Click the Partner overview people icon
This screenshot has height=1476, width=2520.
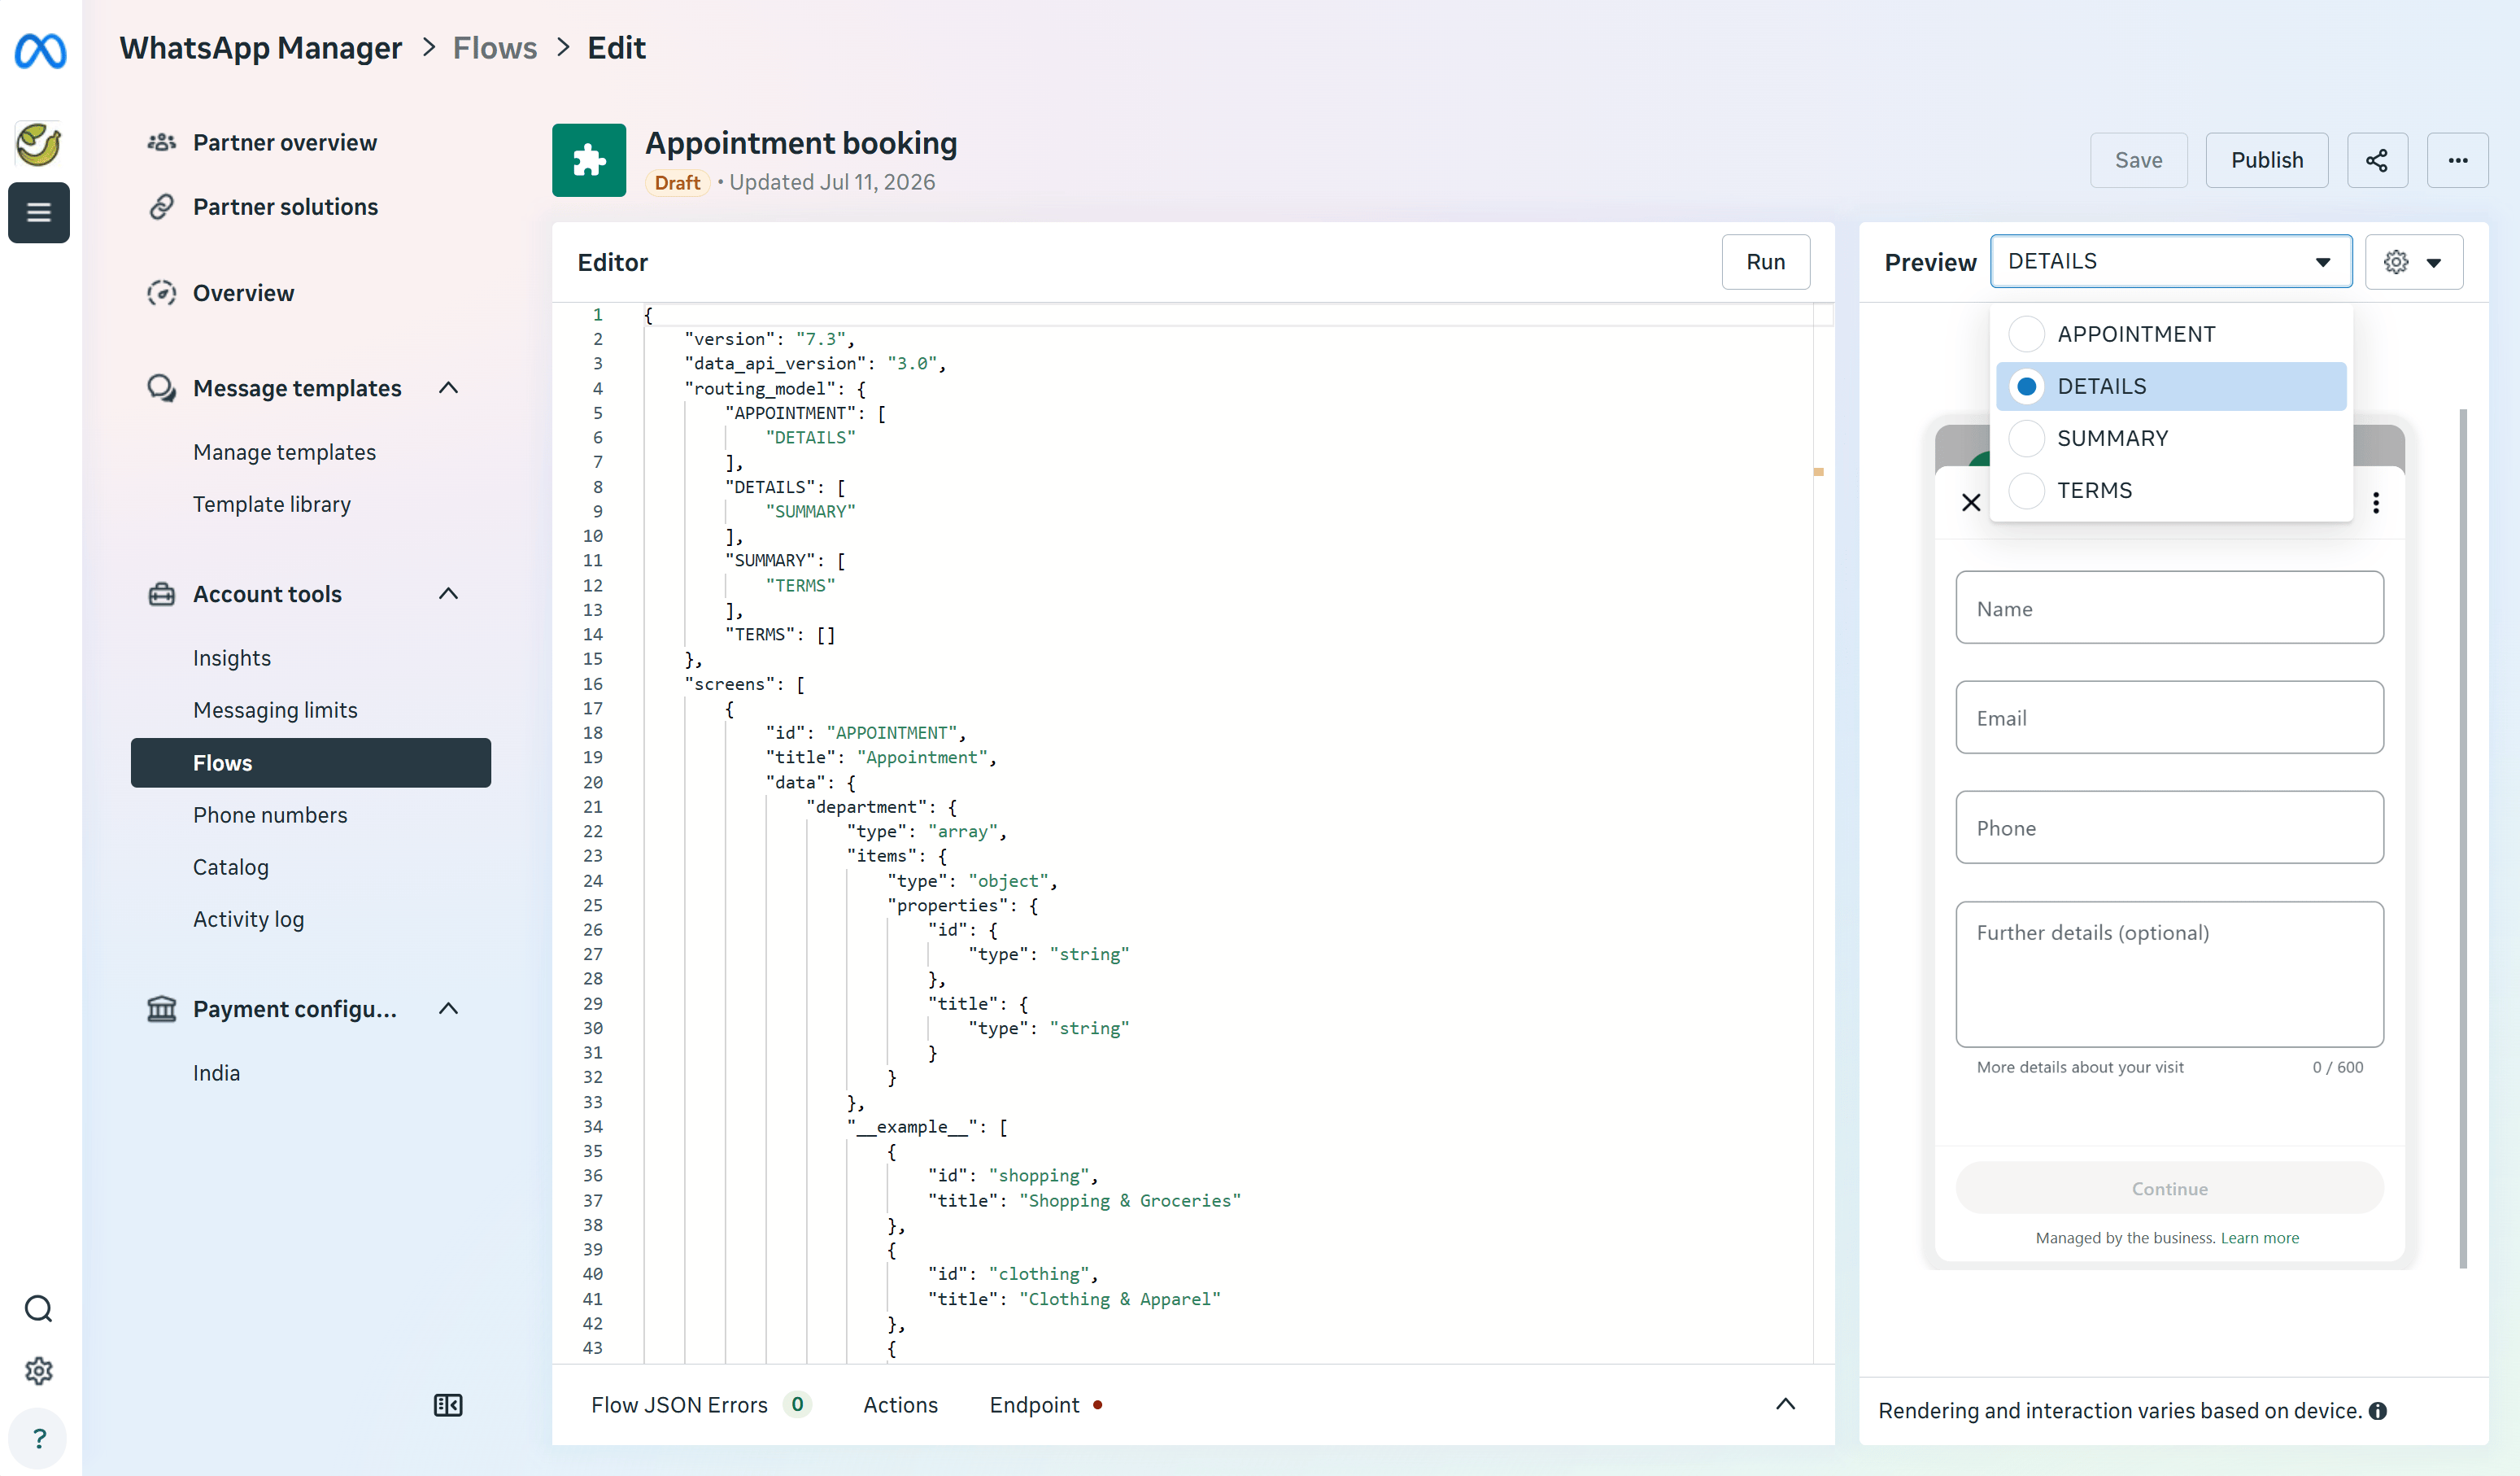161,142
